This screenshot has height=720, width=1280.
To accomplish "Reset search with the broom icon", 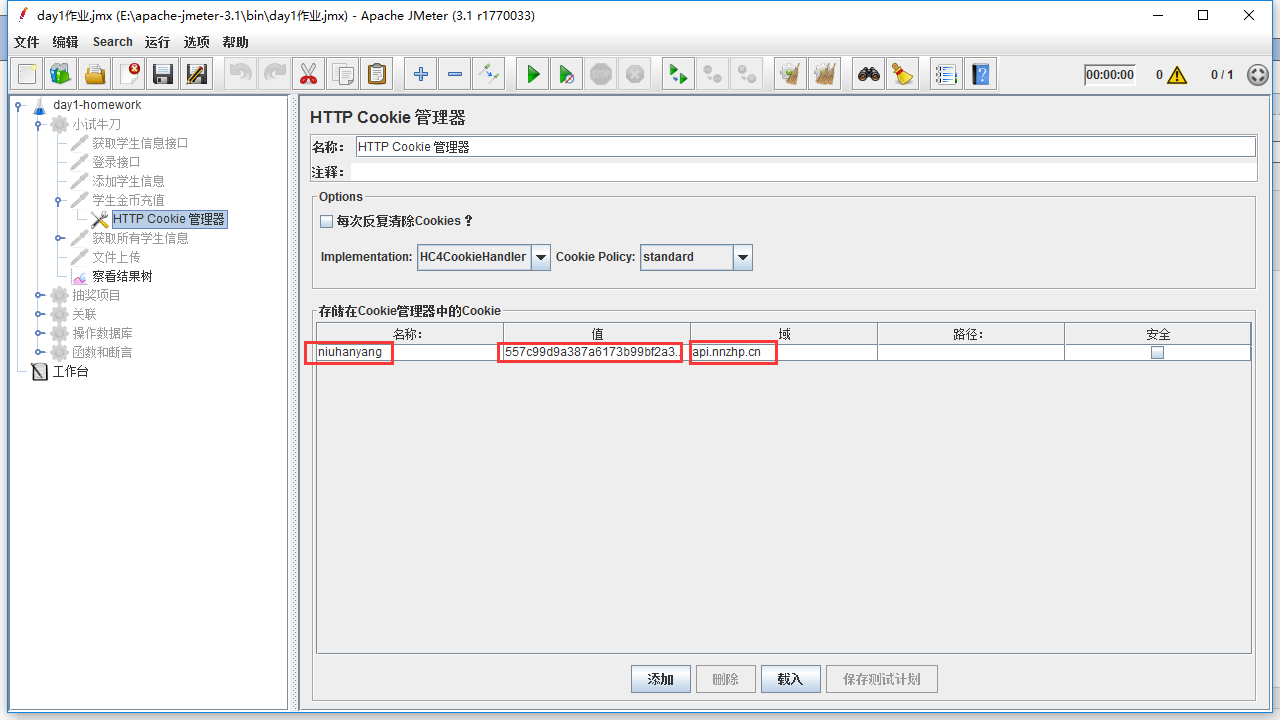I will point(903,74).
